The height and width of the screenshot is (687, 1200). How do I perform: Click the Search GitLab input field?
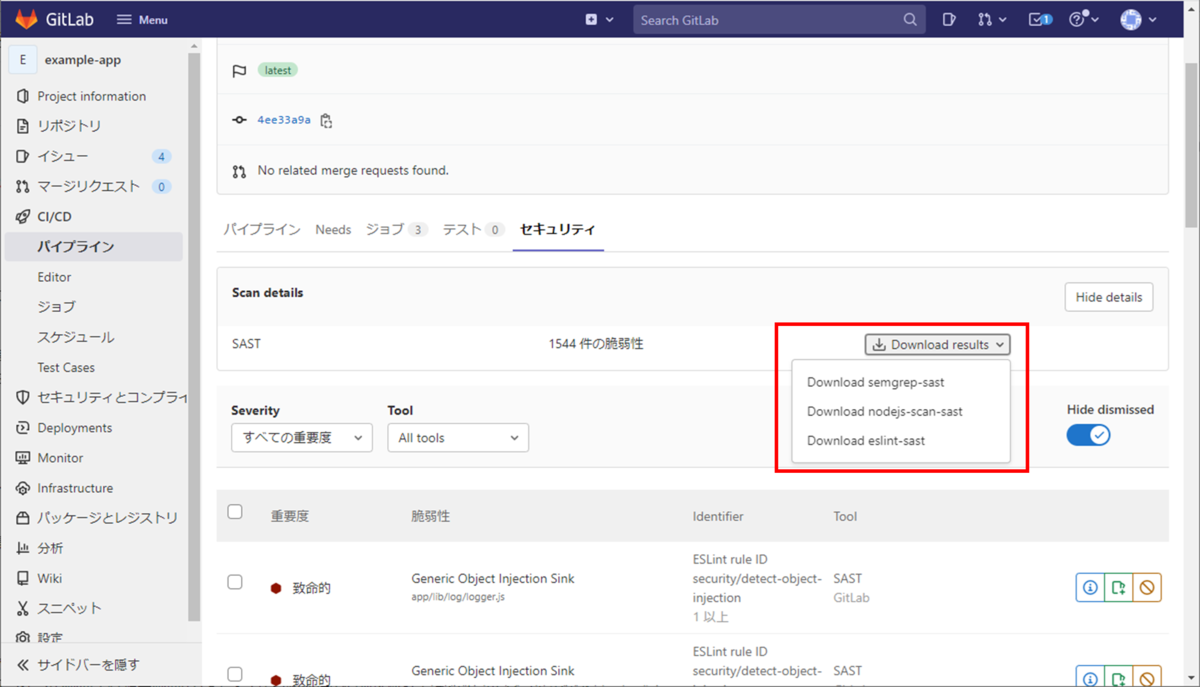click(779, 19)
